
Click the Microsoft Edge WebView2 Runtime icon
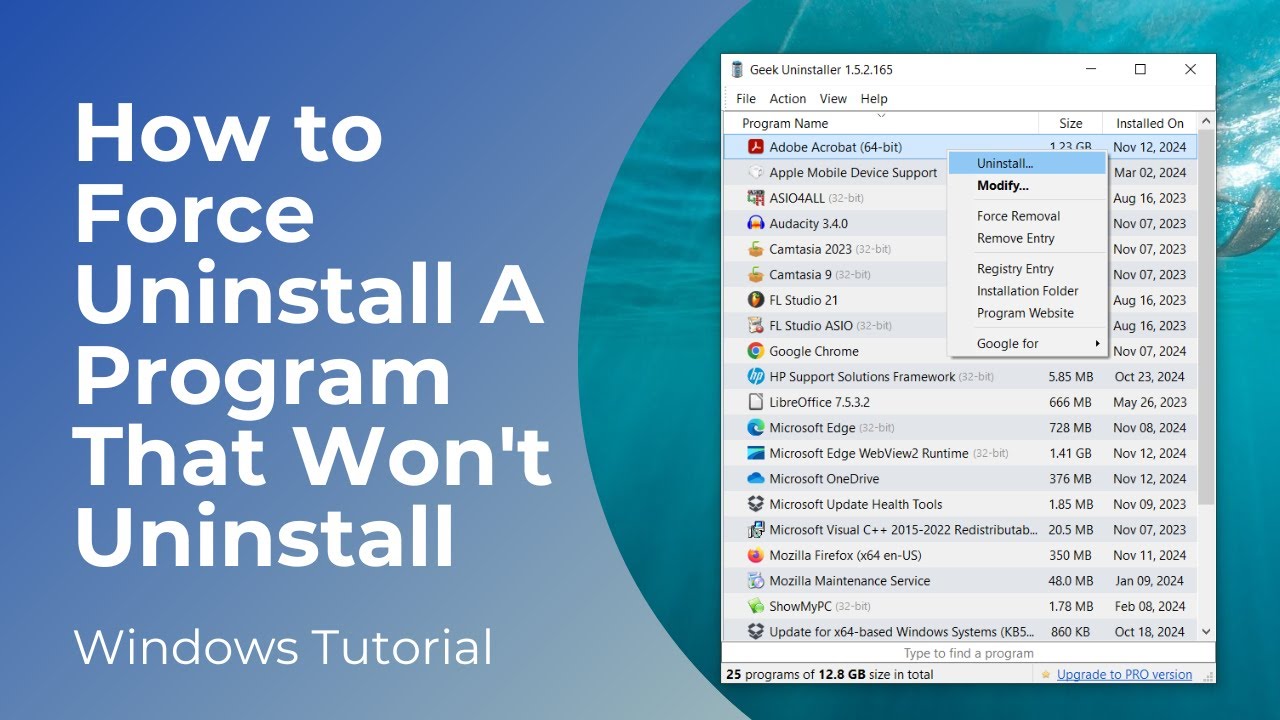tap(756, 453)
